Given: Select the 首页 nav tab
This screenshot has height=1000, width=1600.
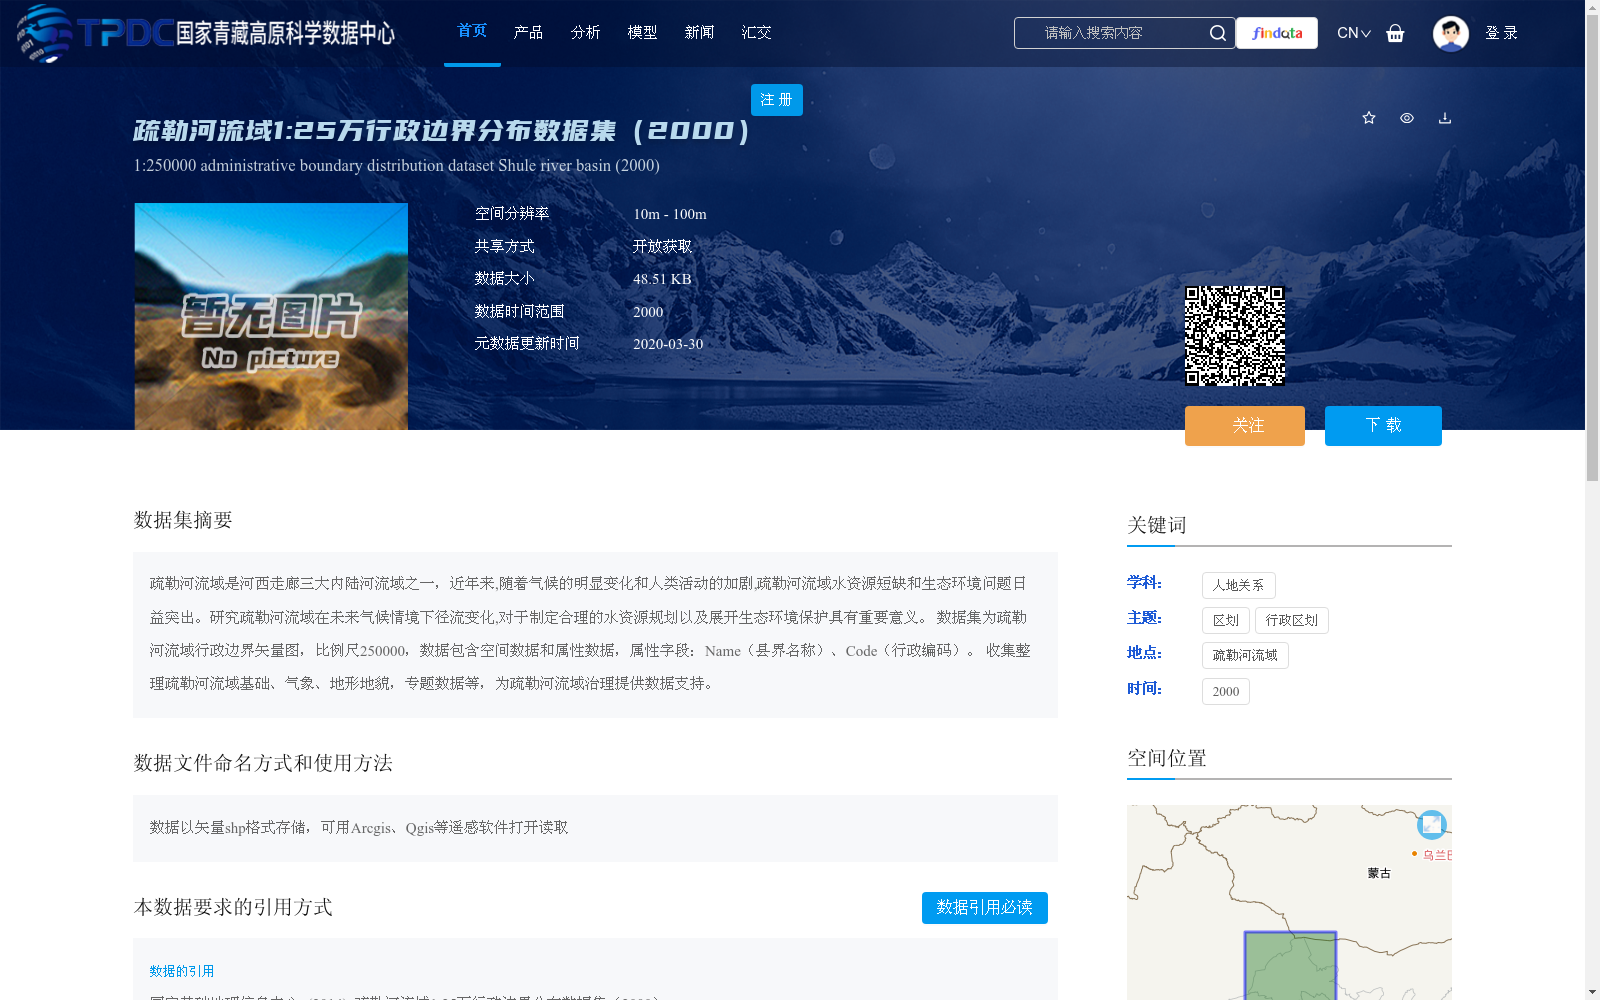Looking at the screenshot, I should tap(472, 31).
